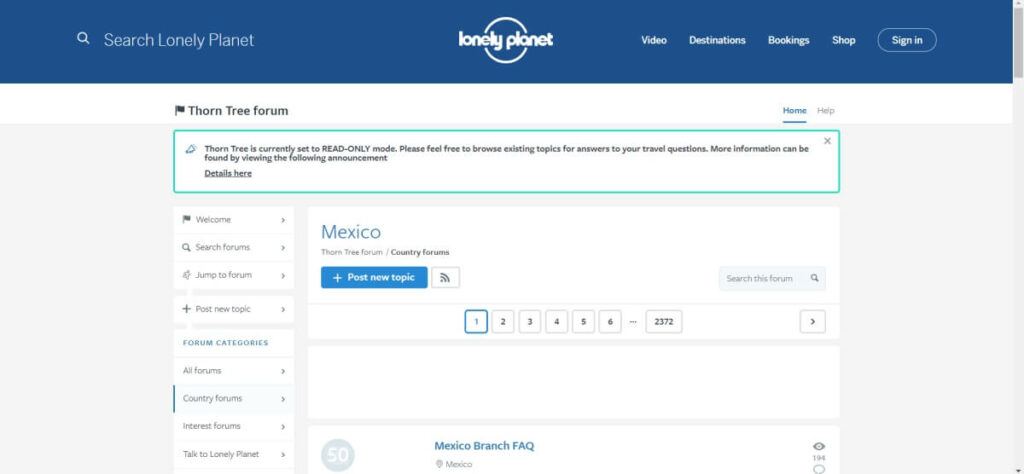
Task: Click the Search this forum field
Action: (x=772, y=278)
